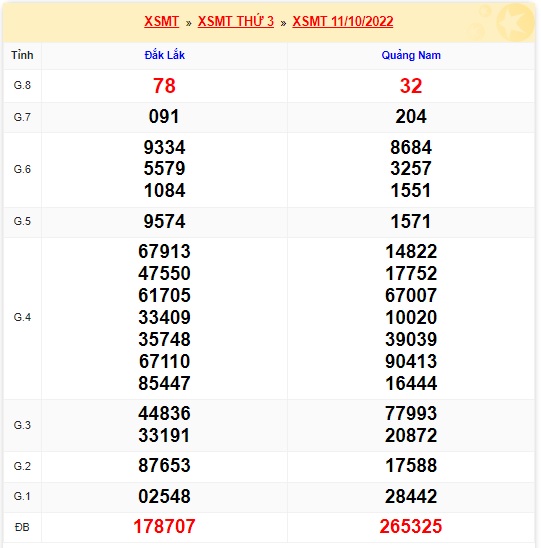
Task: Click the number 8684
Action: tap(411, 147)
